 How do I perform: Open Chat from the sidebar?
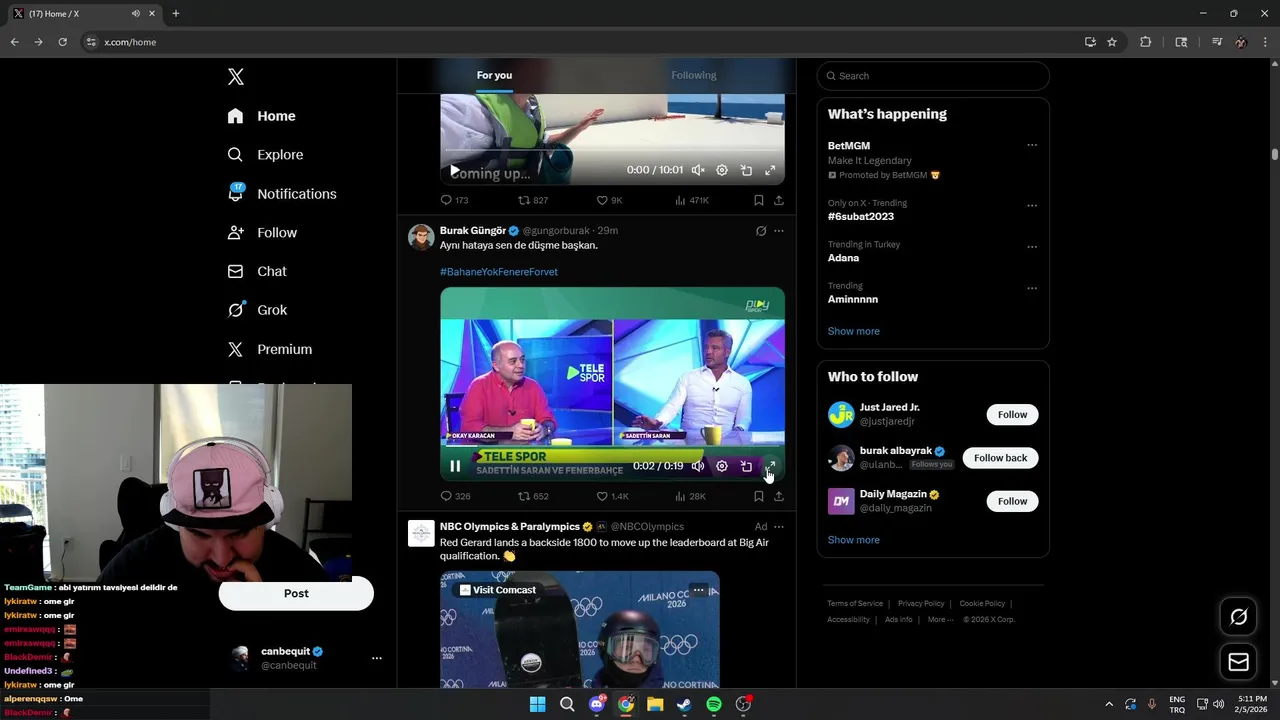tap(257, 271)
